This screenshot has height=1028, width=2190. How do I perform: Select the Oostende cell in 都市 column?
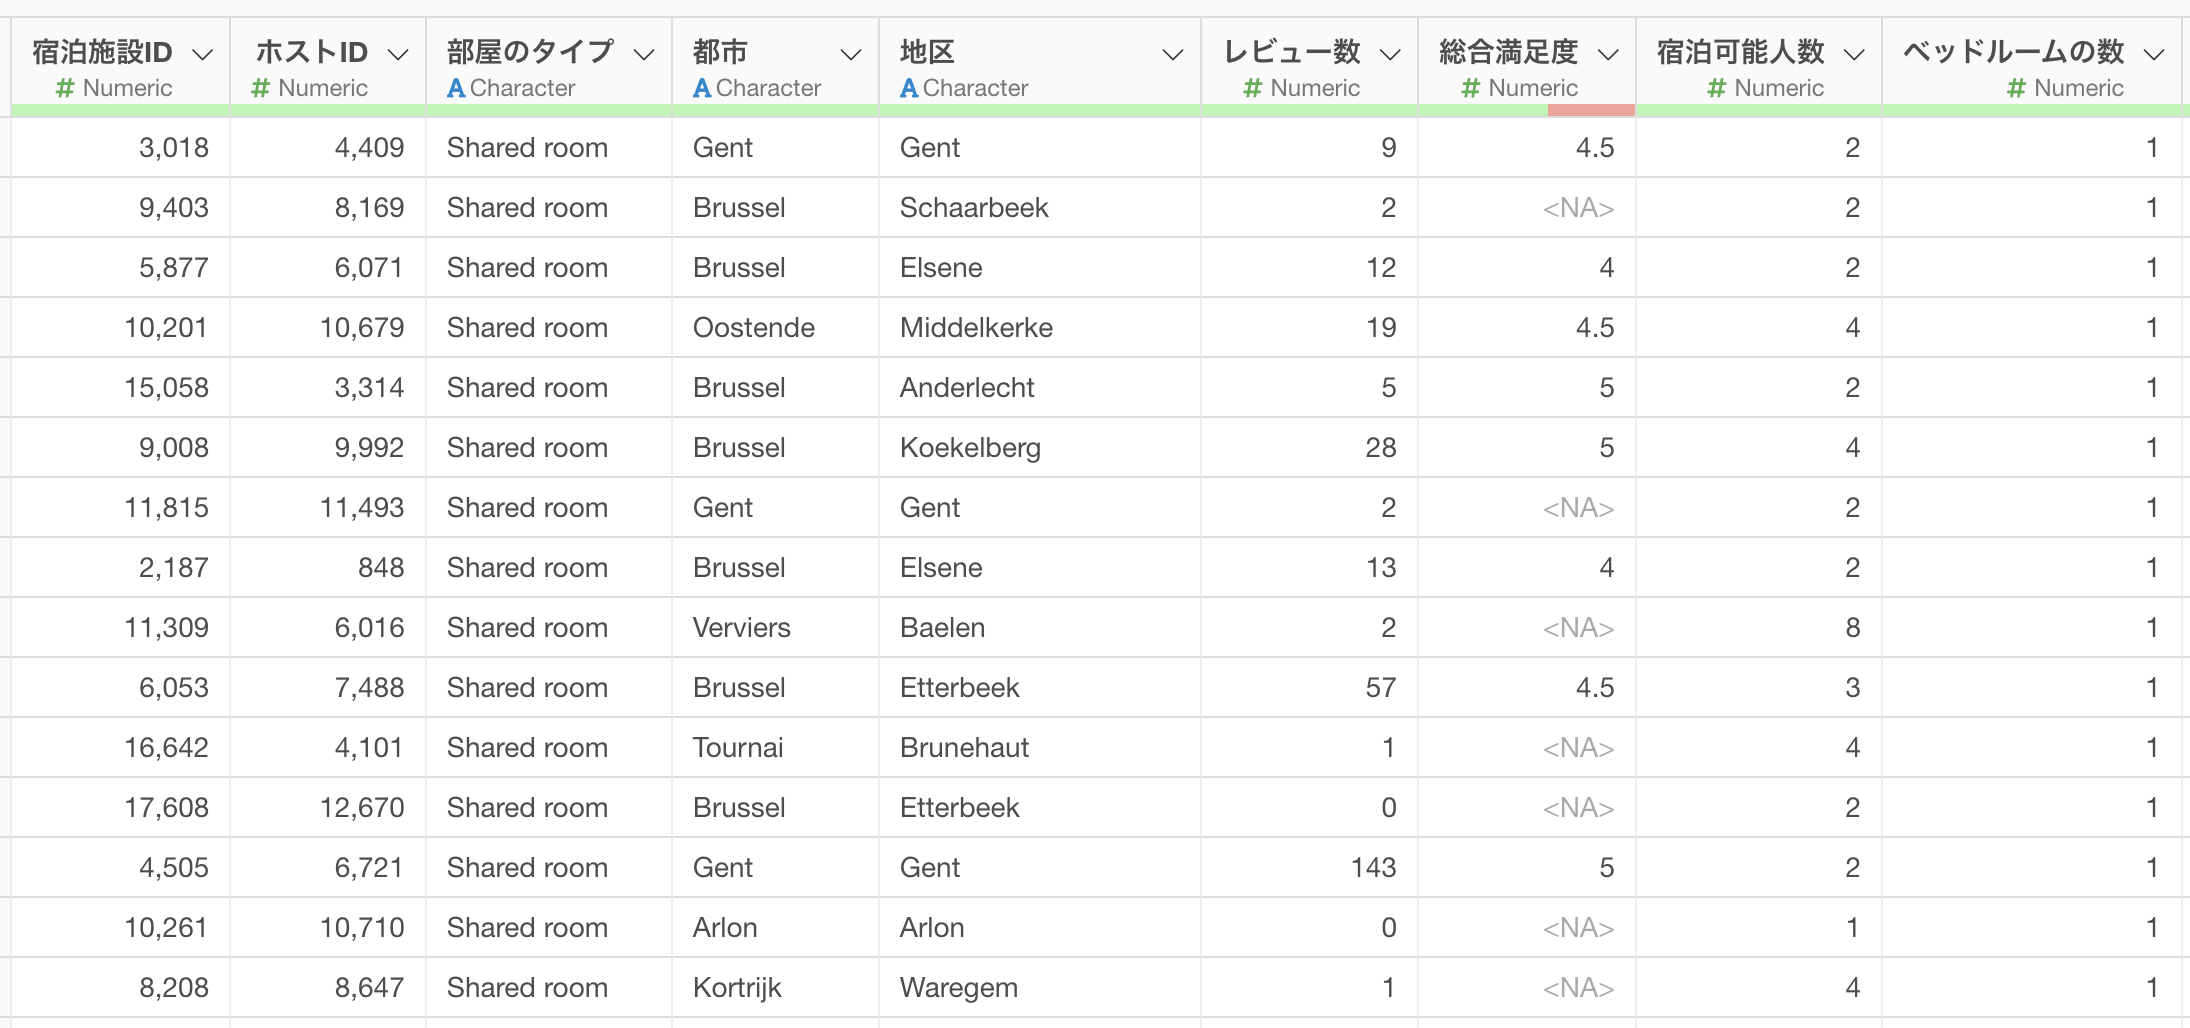coord(754,327)
